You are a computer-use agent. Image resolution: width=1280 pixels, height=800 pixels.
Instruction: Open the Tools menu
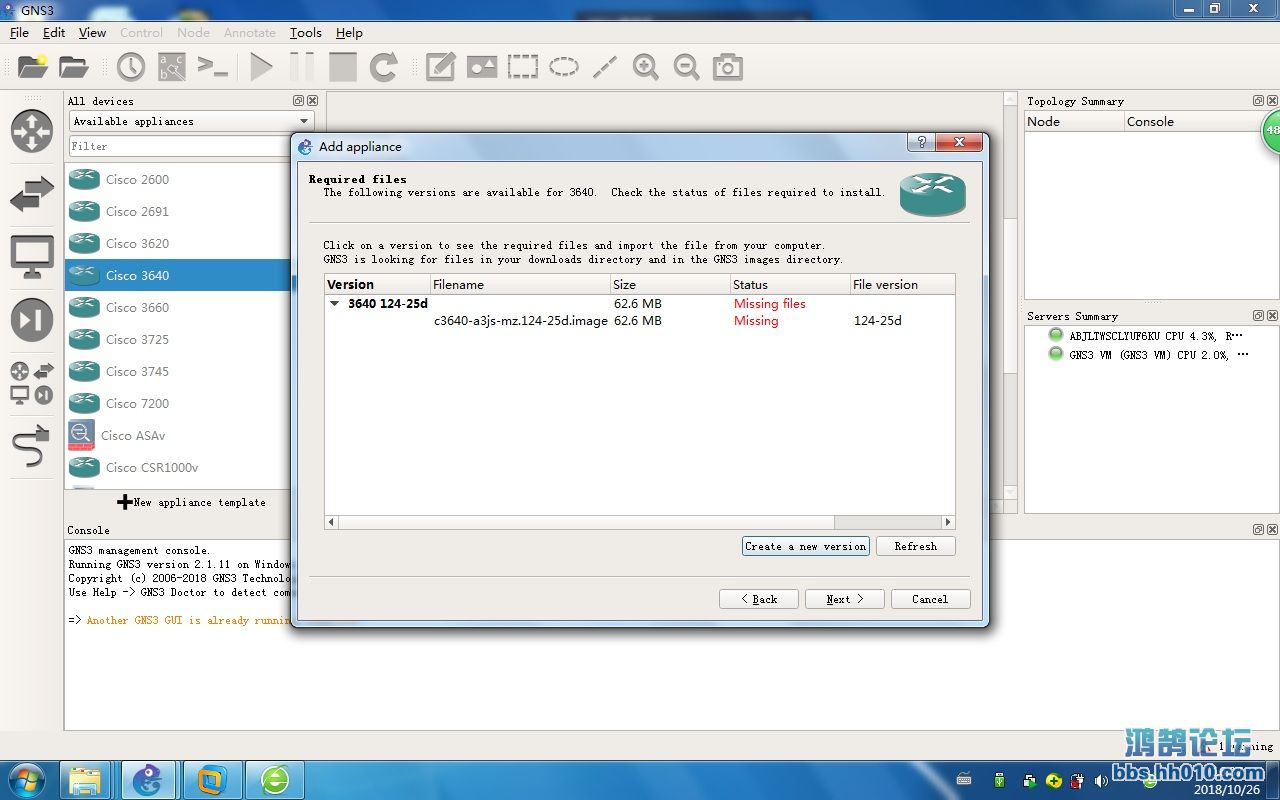[306, 33]
